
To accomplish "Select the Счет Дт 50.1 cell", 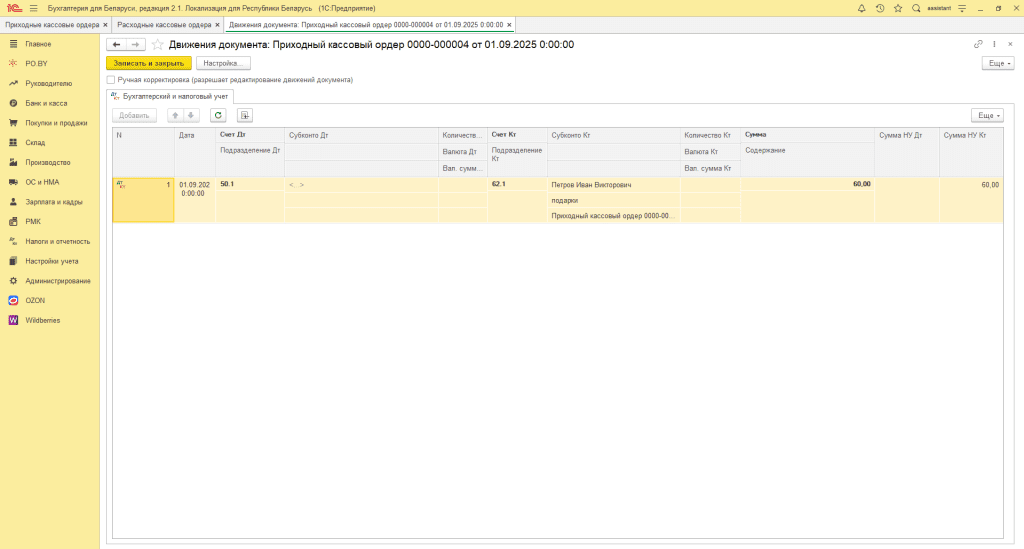I will click(x=250, y=184).
